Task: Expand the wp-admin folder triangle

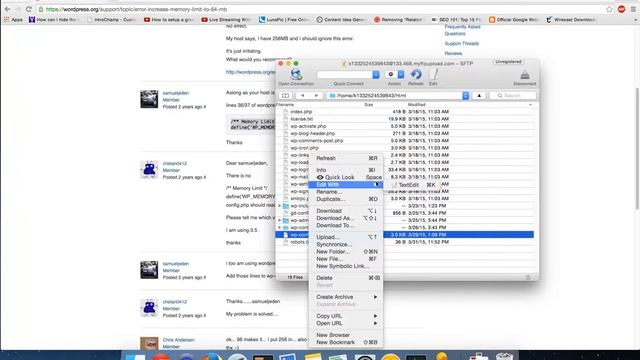Action: tap(280, 220)
